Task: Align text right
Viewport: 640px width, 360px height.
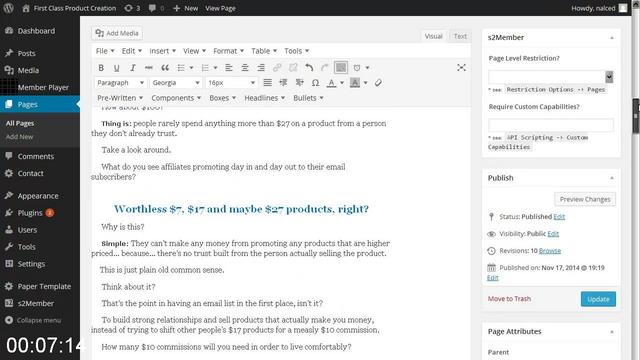Action: pyautogui.click(x=261, y=68)
